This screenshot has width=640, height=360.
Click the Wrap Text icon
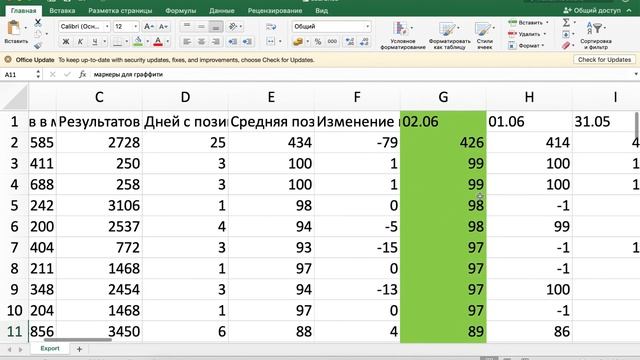[271, 27]
